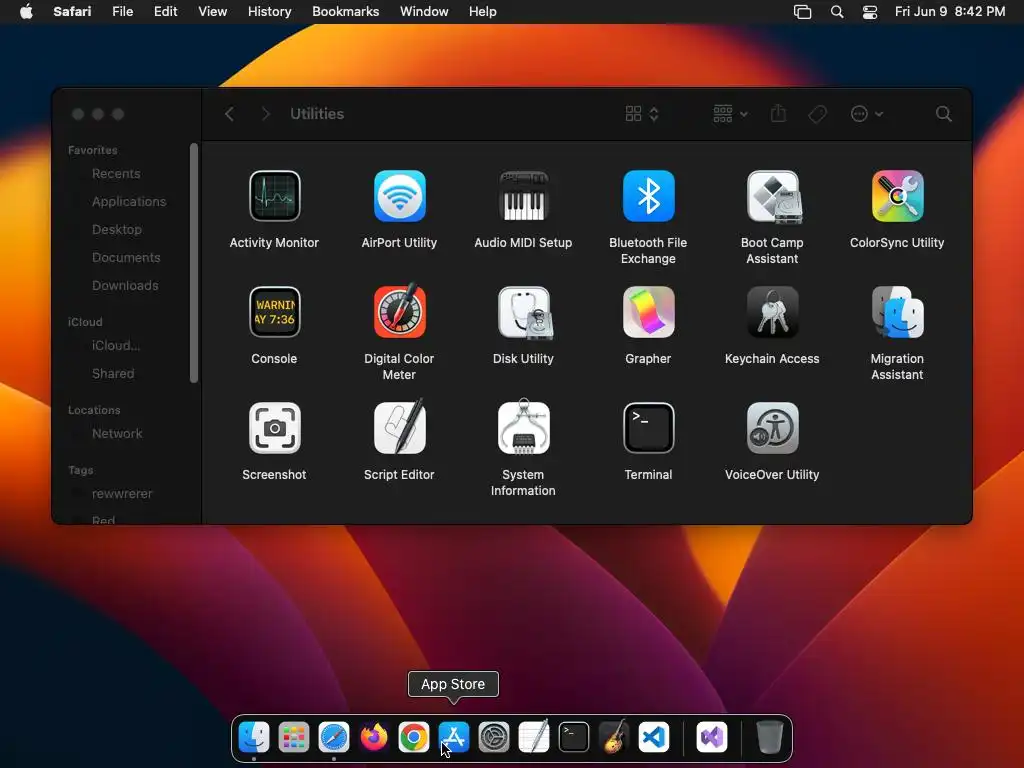1024x768 pixels.
Task: Open VoiceOver Utility
Action: pyautogui.click(x=773, y=428)
